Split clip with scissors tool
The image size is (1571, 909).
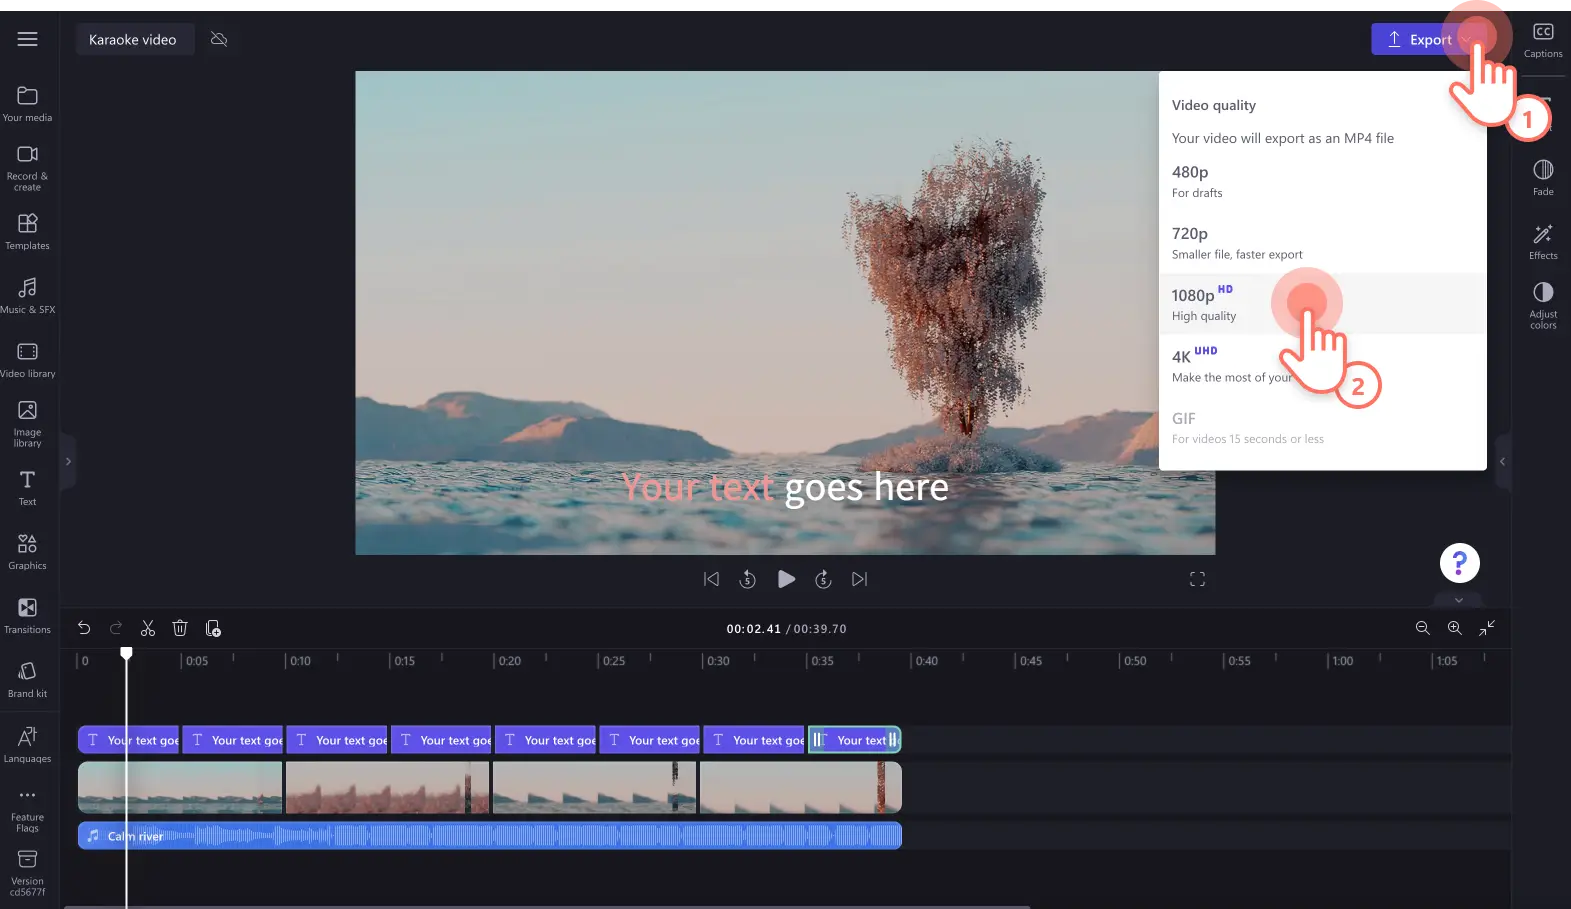(148, 628)
